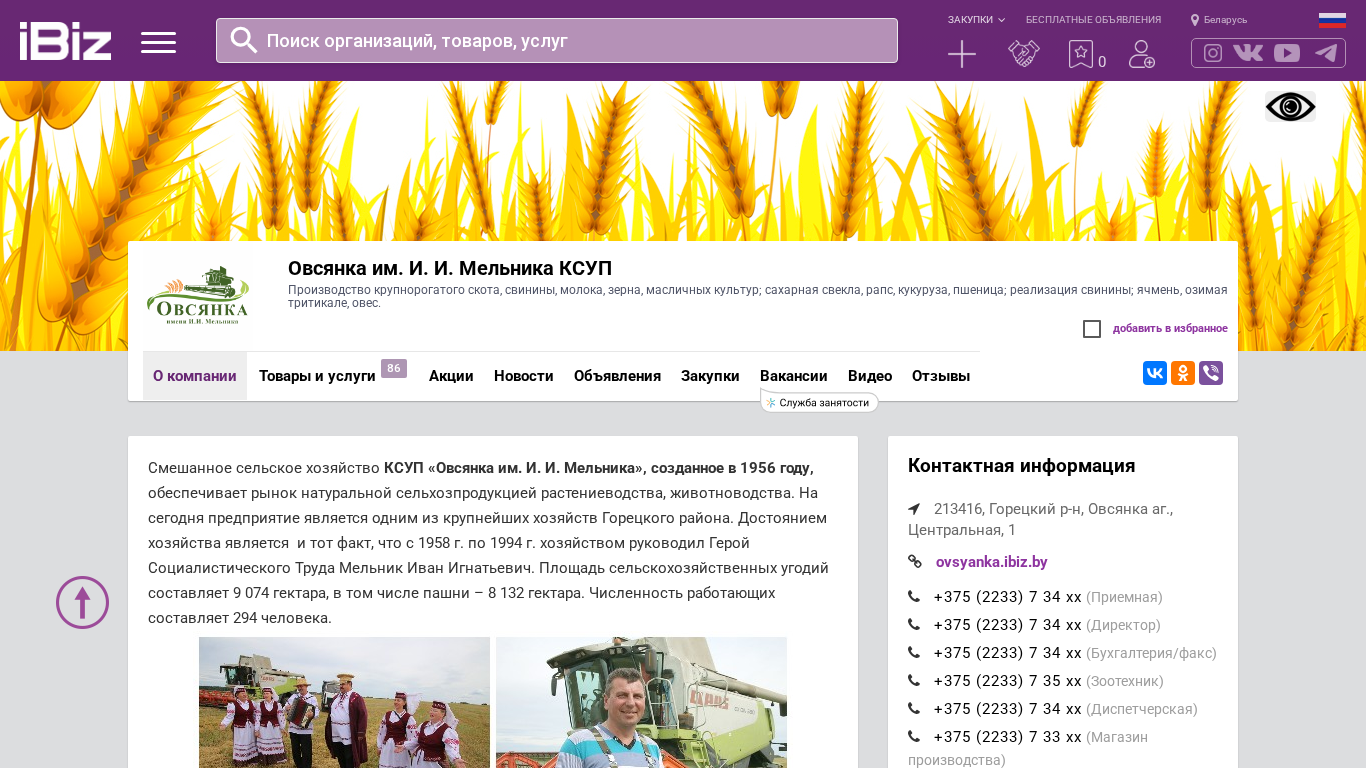
Task: Open the Объявления tab
Action: click(617, 376)
